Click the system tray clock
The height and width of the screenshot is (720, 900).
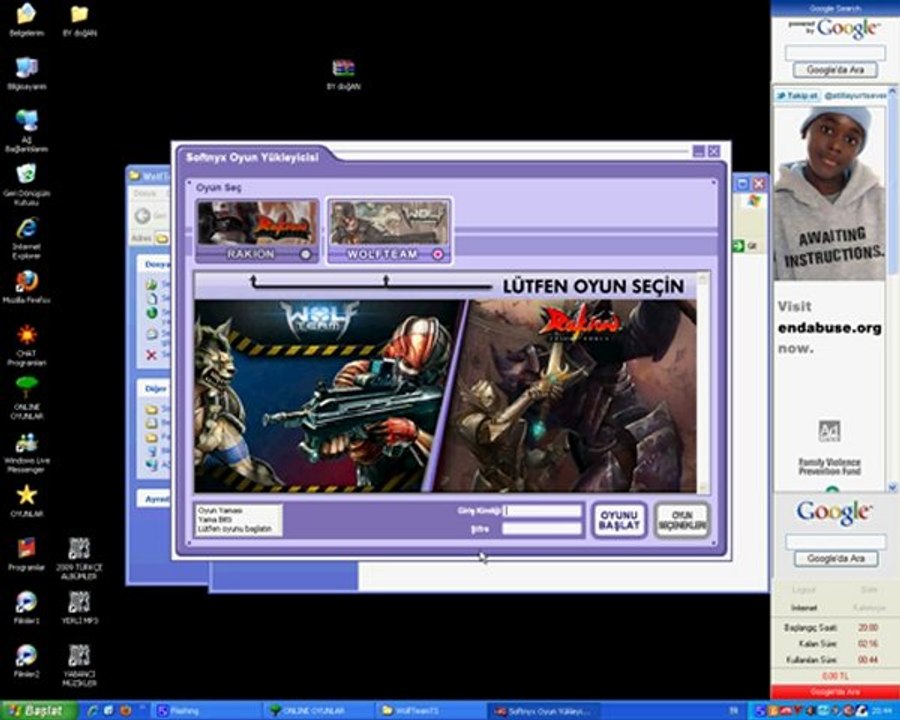click(881, 711)
